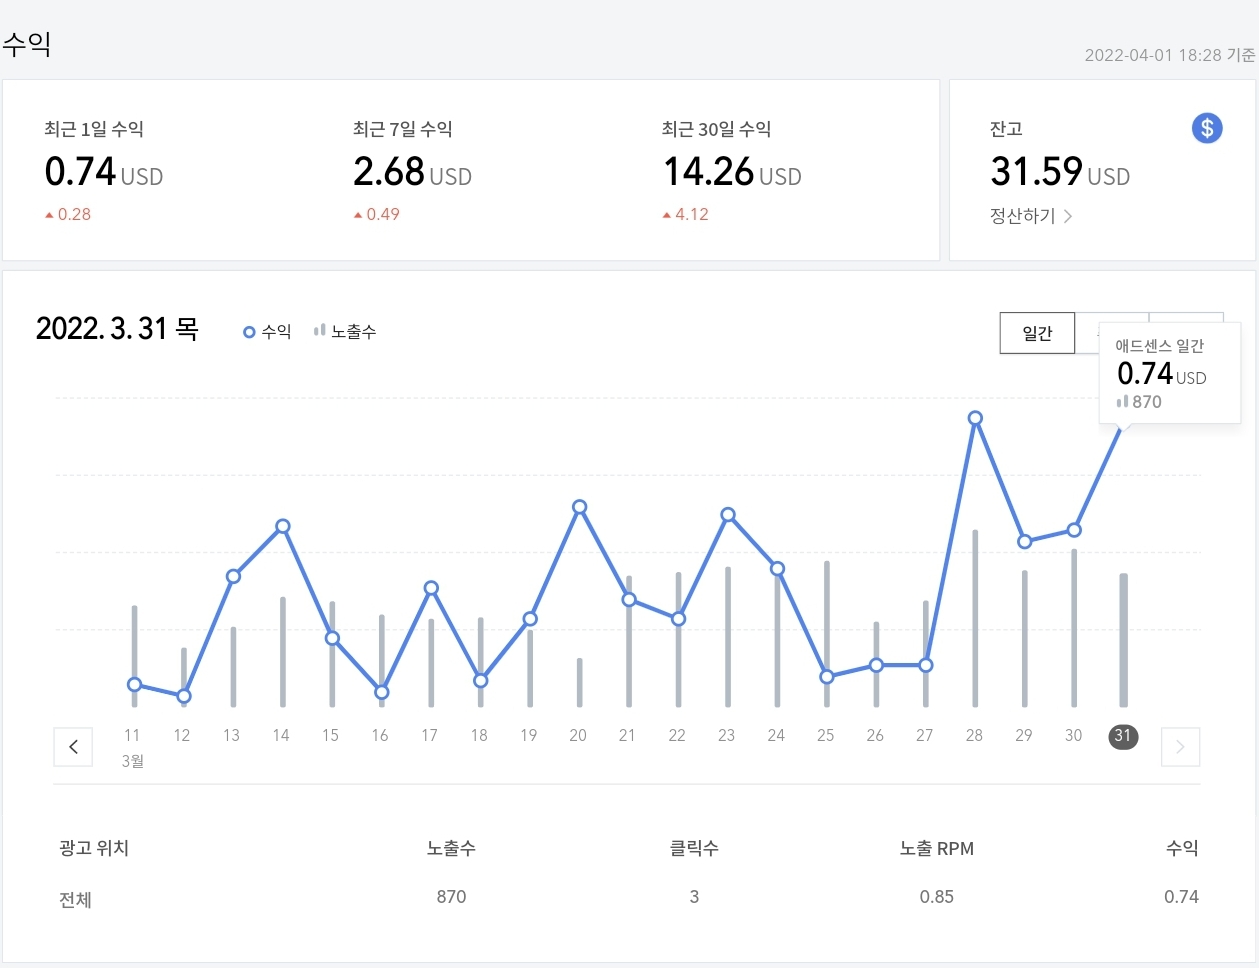Click the disabled next-dates right arrow
Image resolution: width=1259 pixels, height=968 pixels.
pos(1180,747)
